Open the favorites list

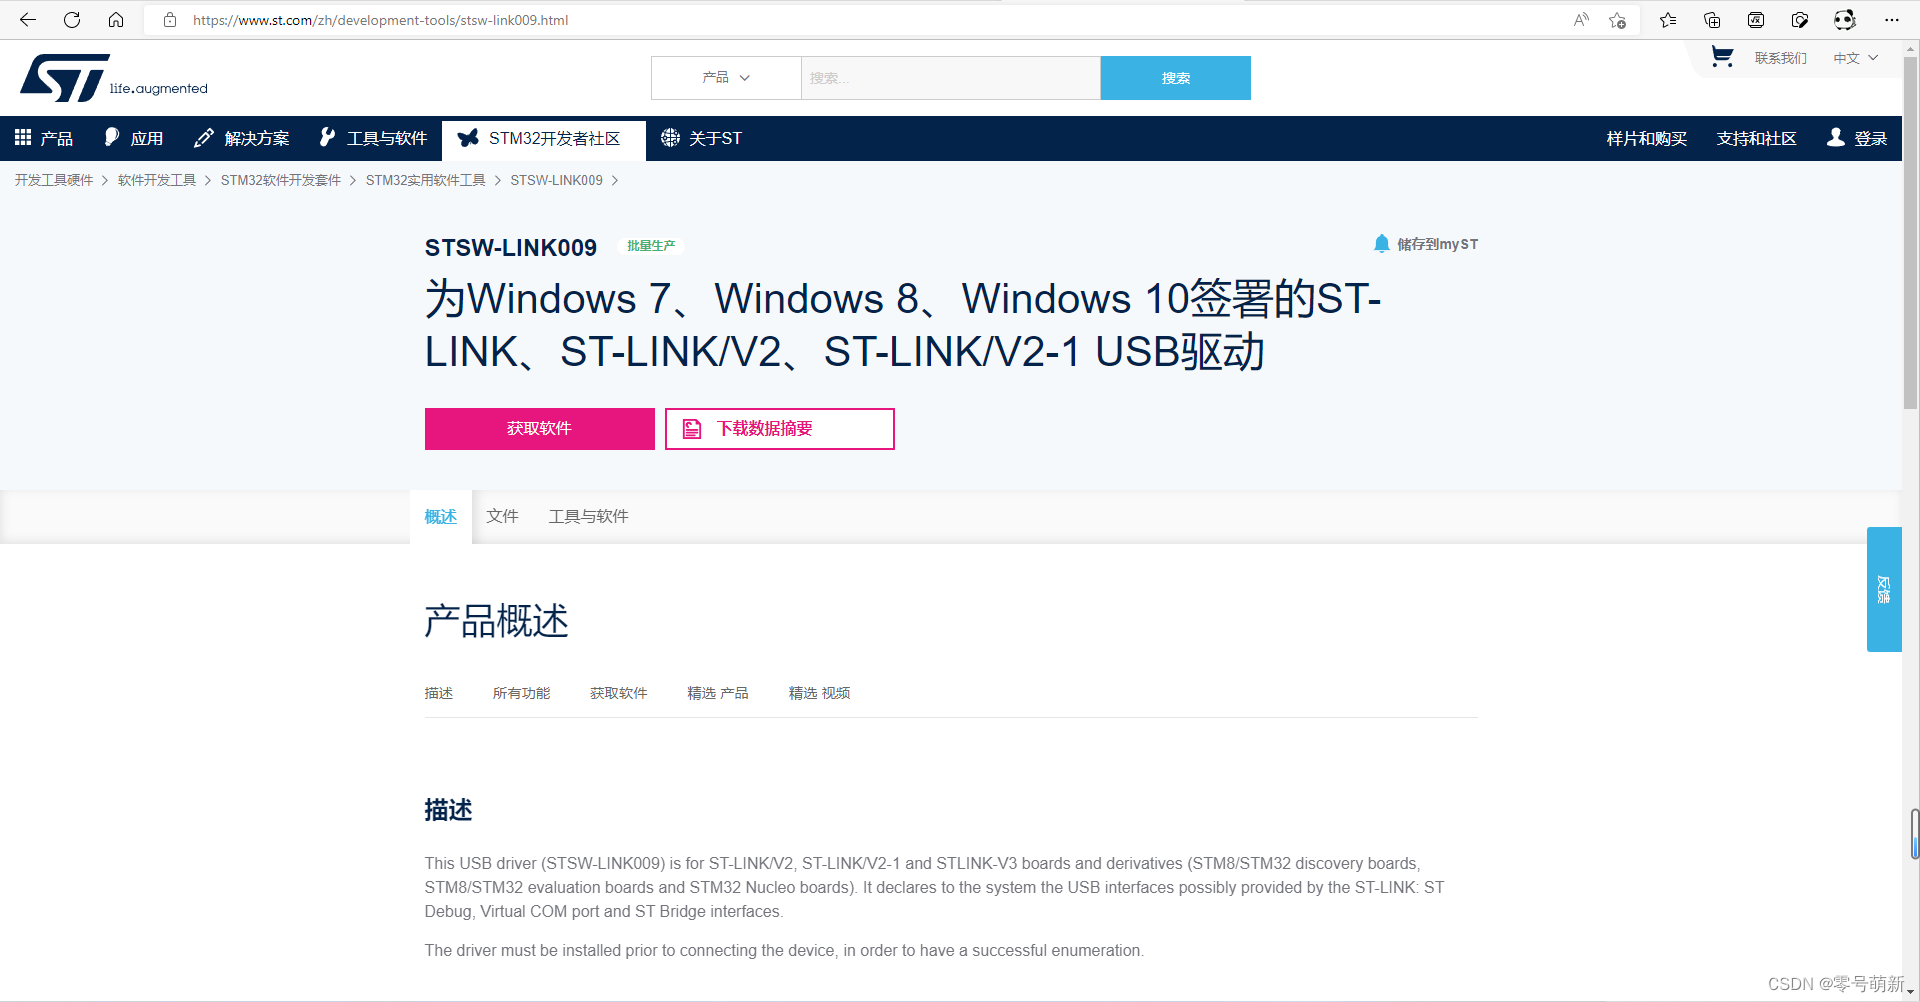pos(1668,20)
